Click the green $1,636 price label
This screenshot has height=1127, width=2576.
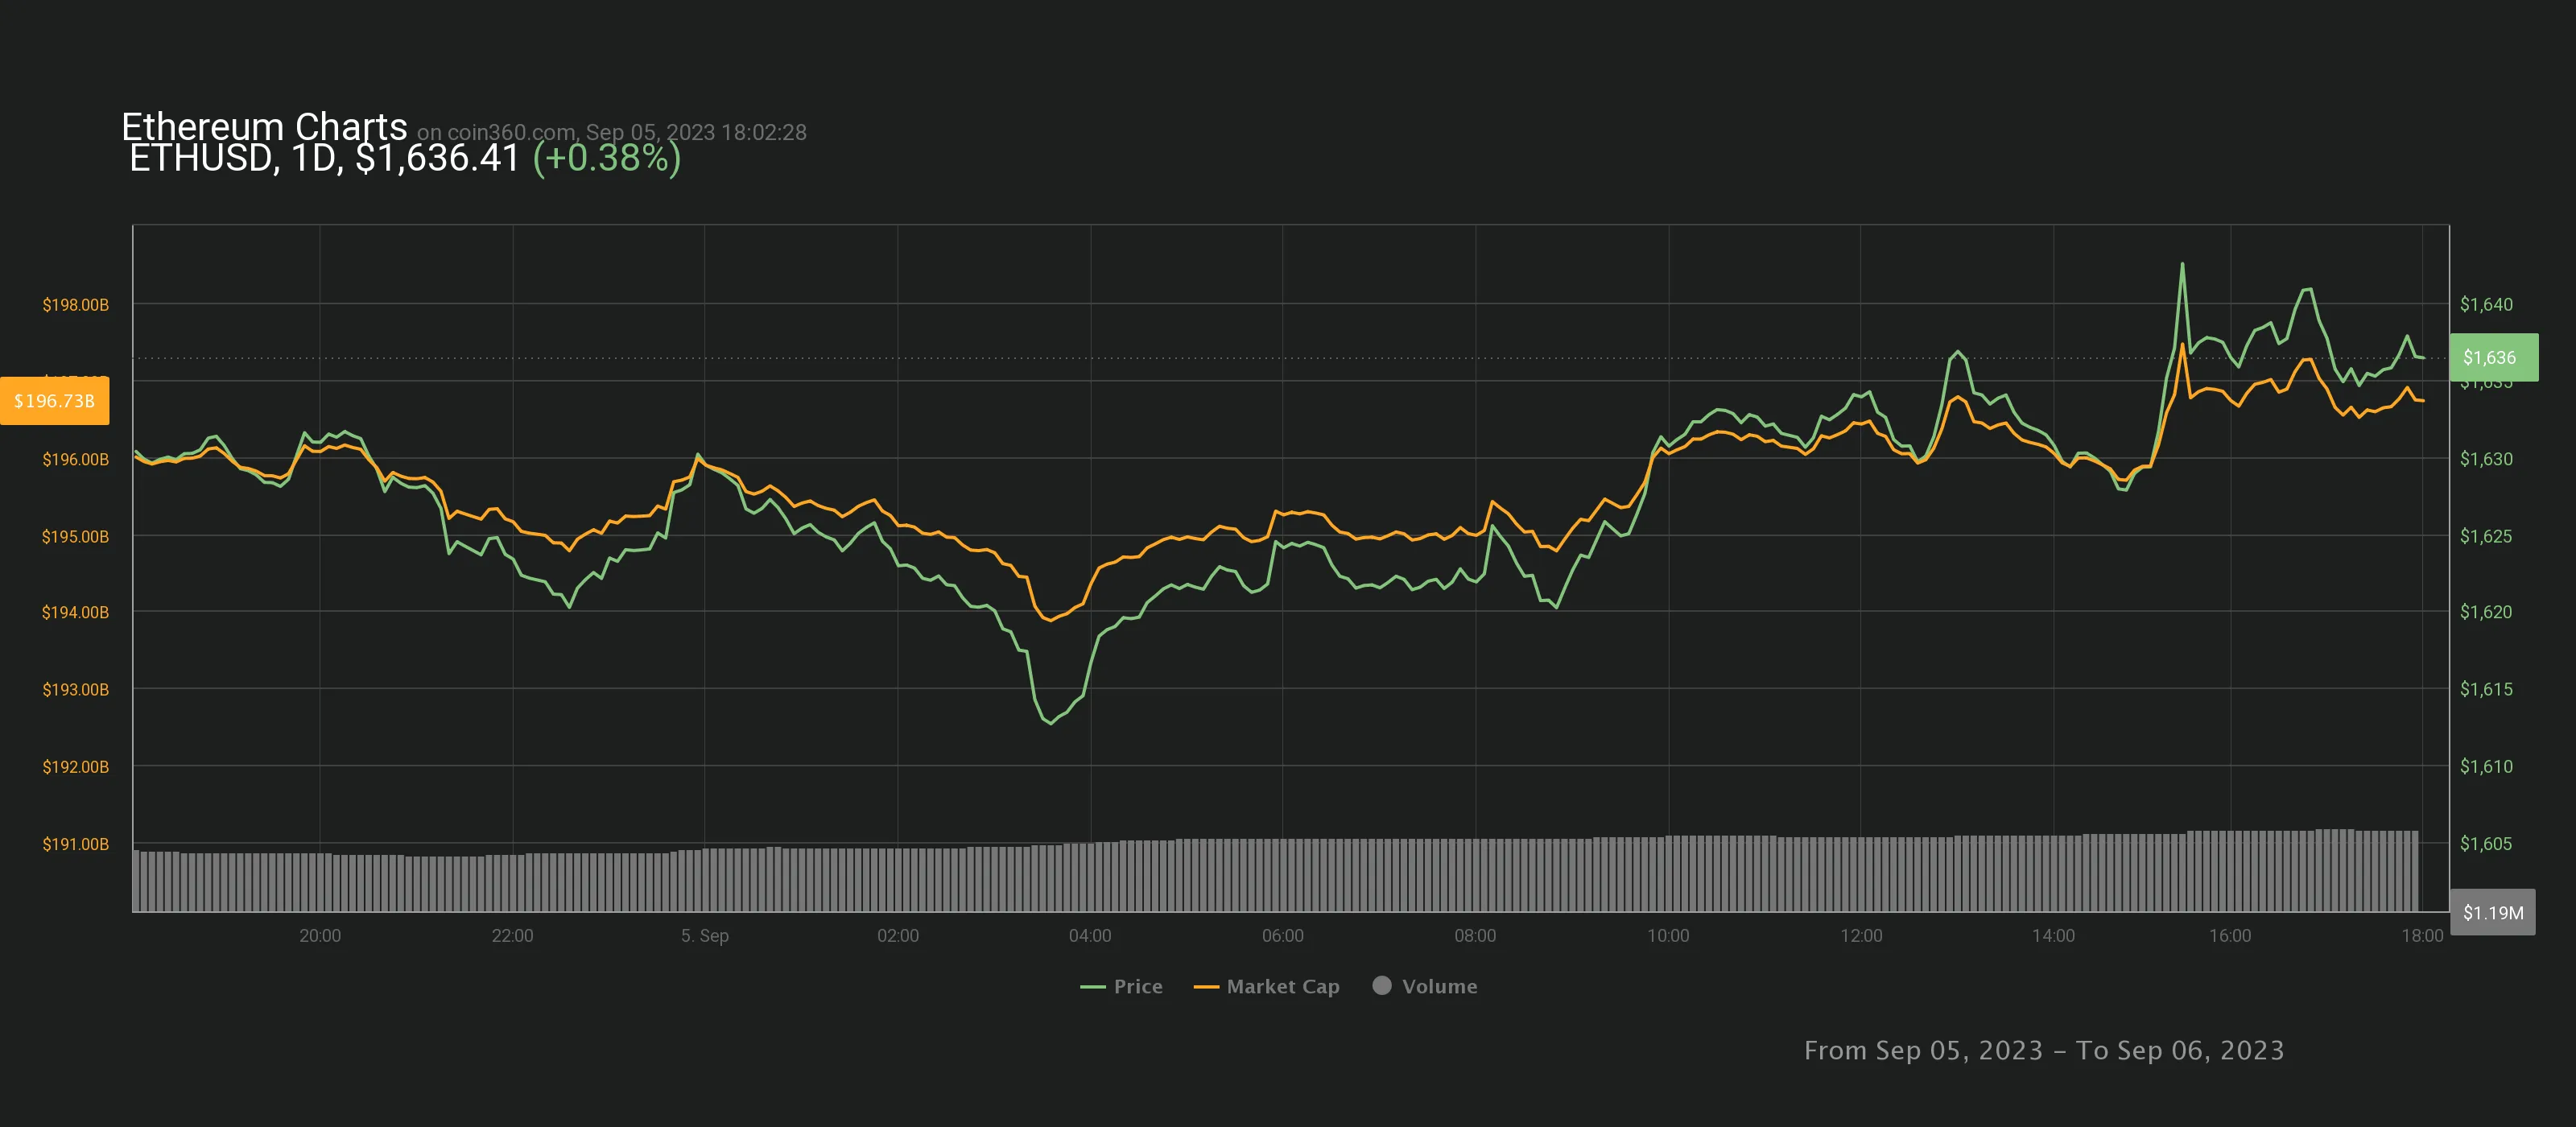(x=2492, y=357)
